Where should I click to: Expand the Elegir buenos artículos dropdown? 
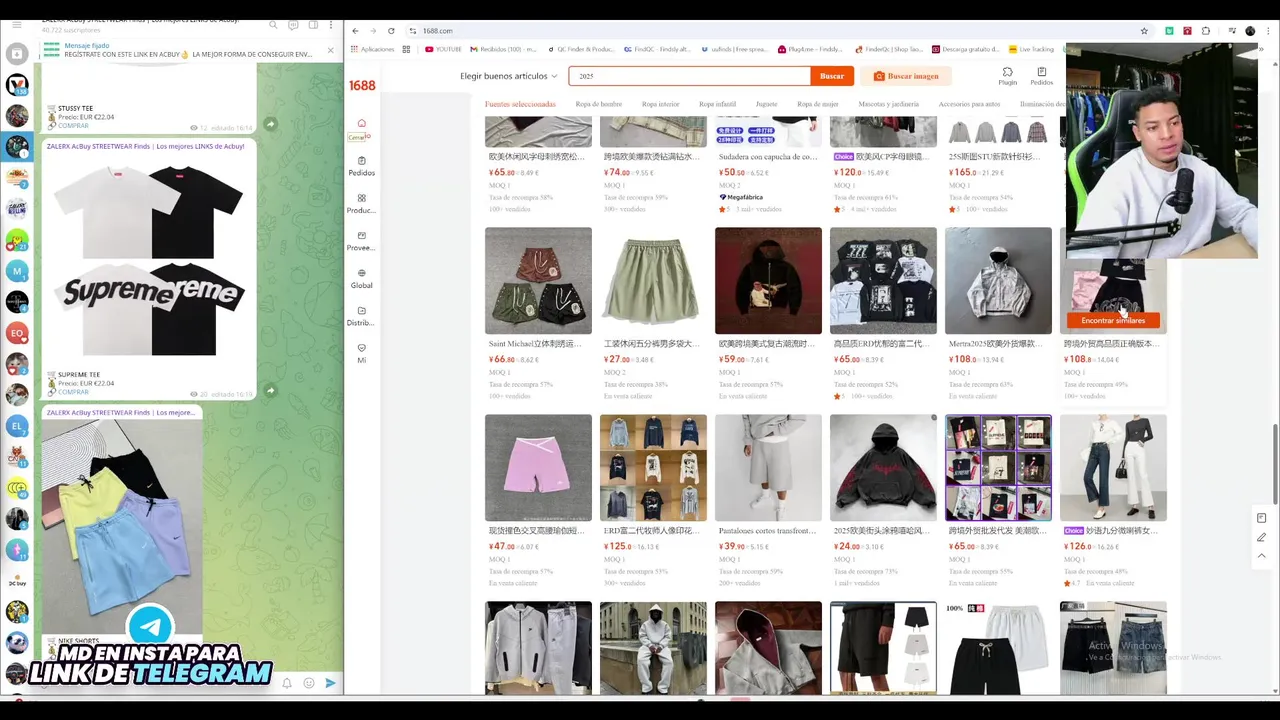[x=509, y=76]
